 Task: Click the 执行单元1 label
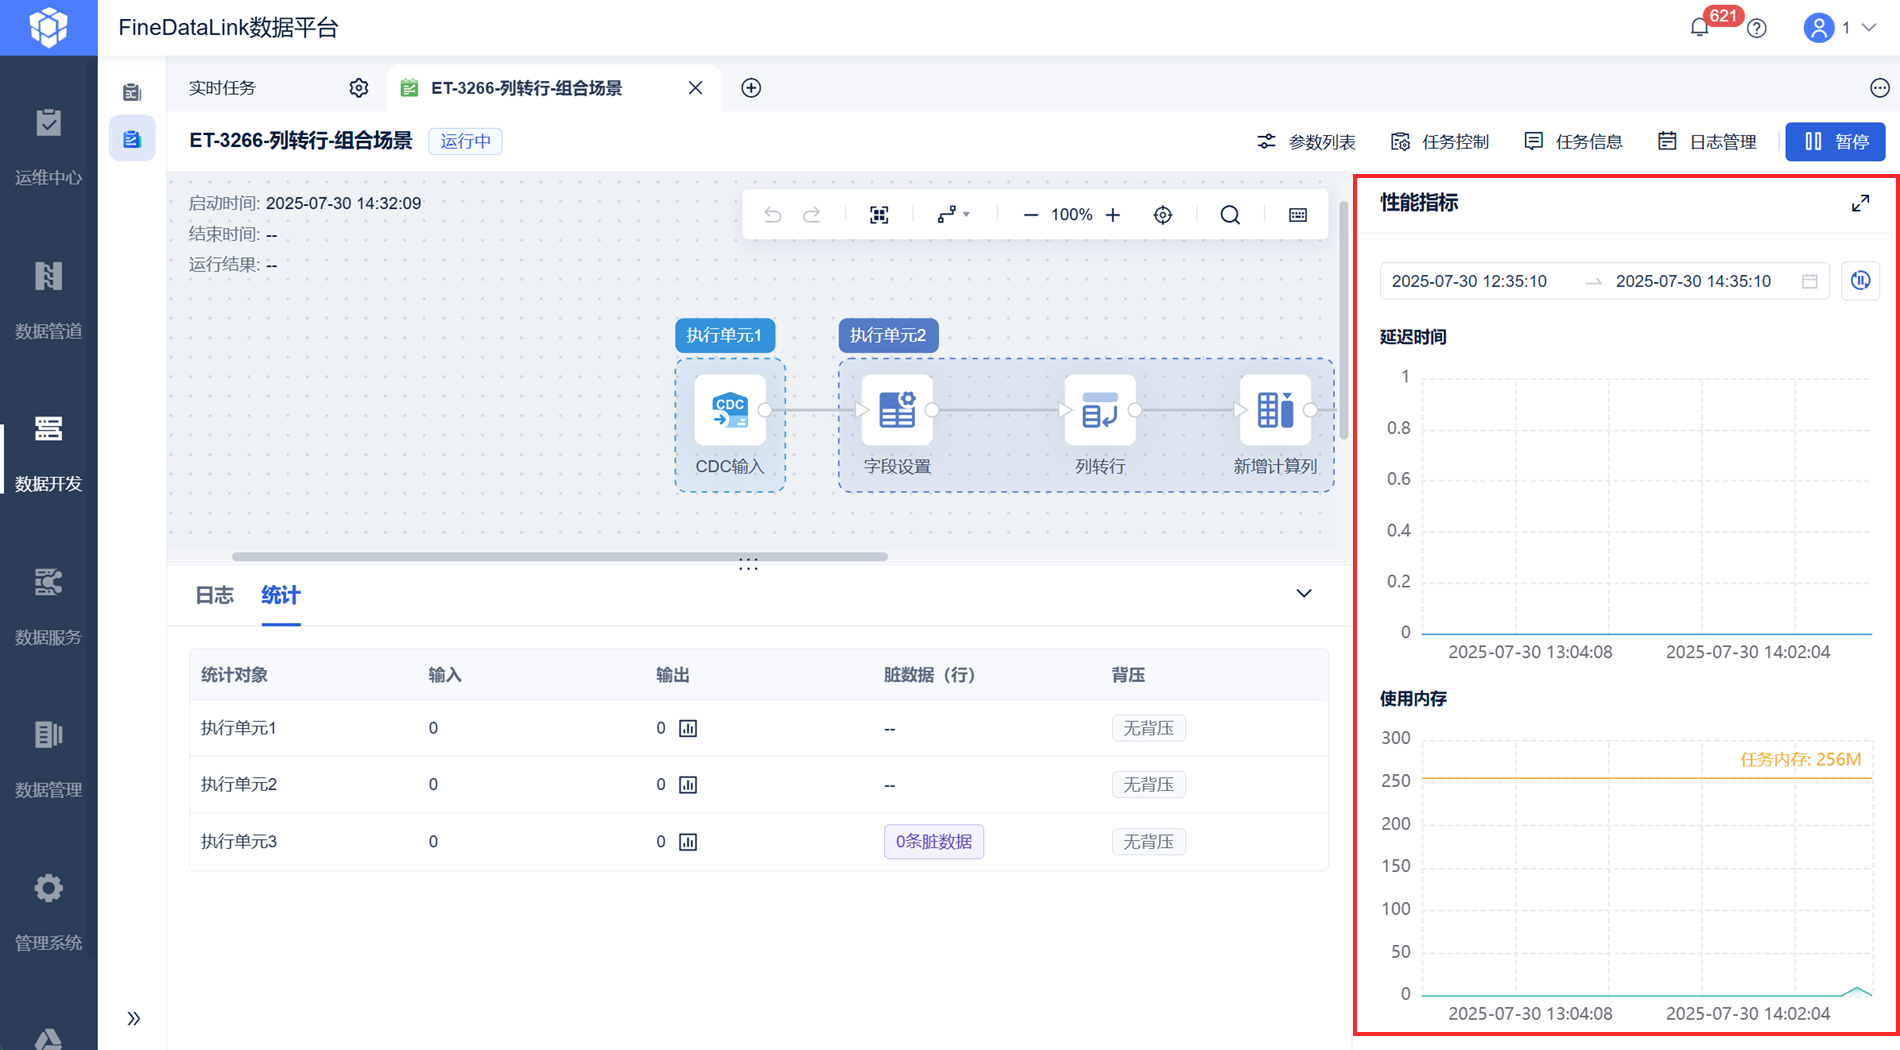(x=725, y=335)
